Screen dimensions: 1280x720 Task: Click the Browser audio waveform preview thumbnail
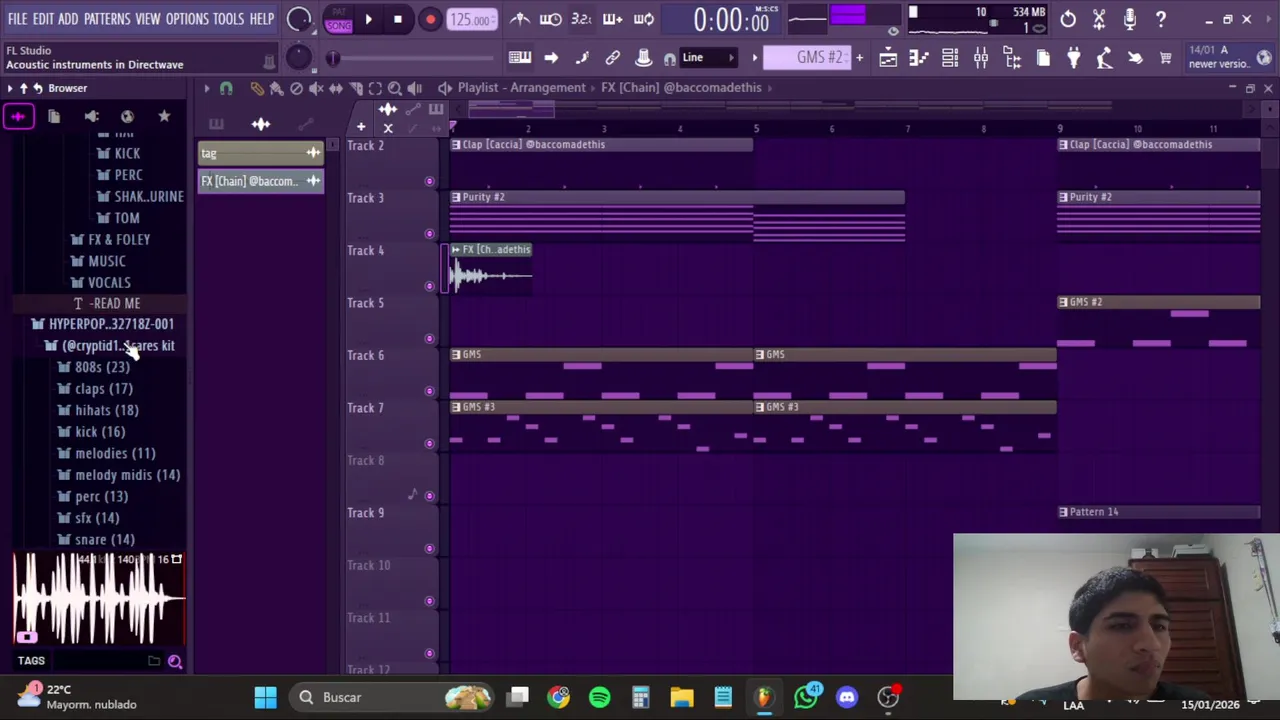click(100, 599)
